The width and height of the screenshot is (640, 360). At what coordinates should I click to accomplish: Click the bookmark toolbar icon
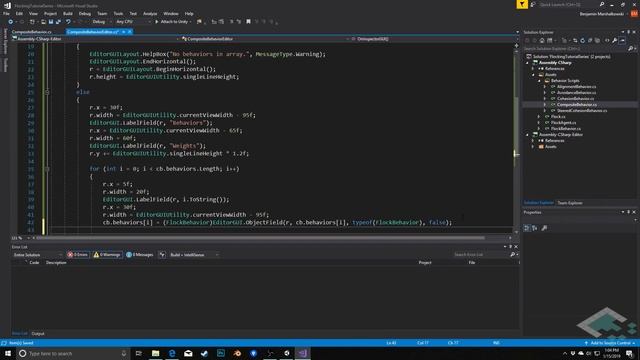pos(248,22)
